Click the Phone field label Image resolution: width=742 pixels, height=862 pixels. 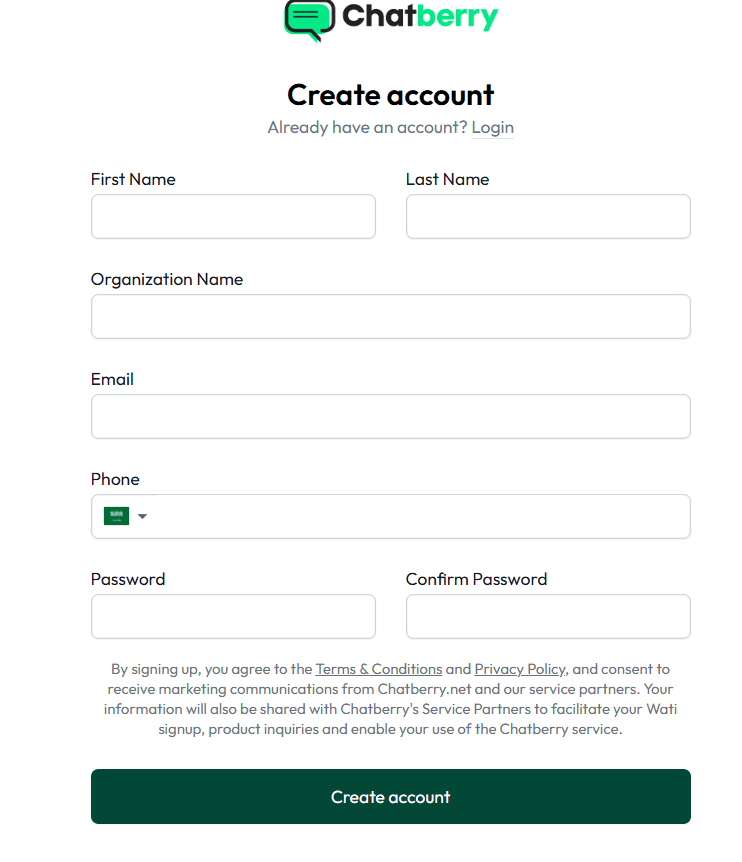(115, 479)
